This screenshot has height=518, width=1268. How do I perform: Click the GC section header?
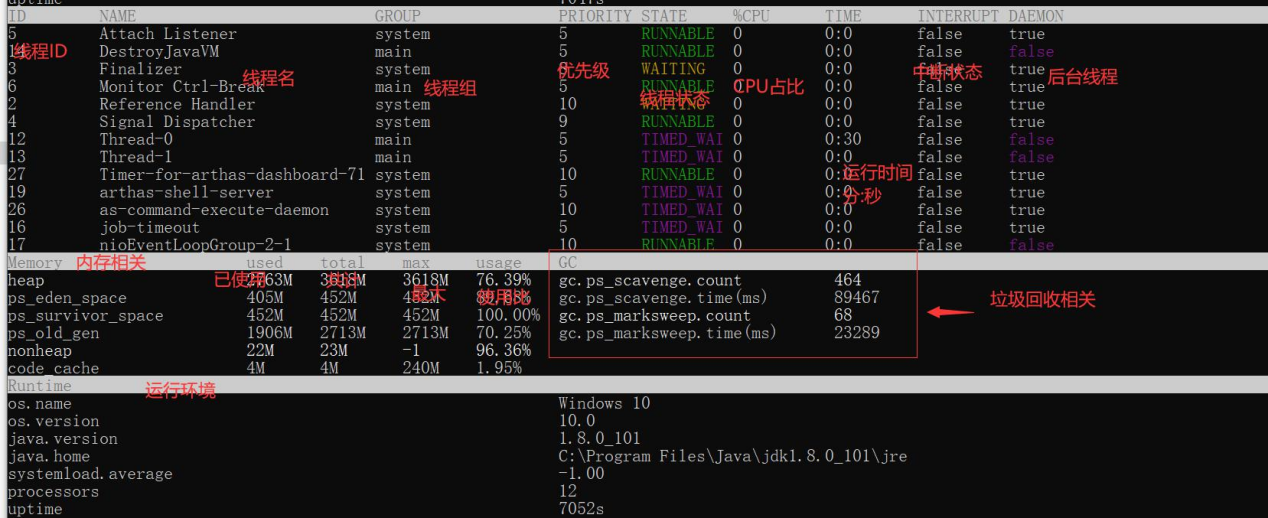[x=568, y=263]
